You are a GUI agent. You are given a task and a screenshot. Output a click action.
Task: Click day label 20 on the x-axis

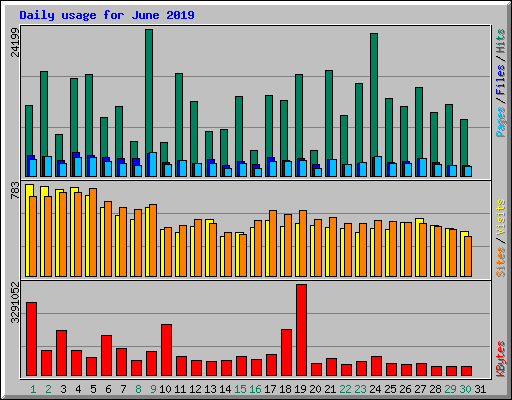315,389
